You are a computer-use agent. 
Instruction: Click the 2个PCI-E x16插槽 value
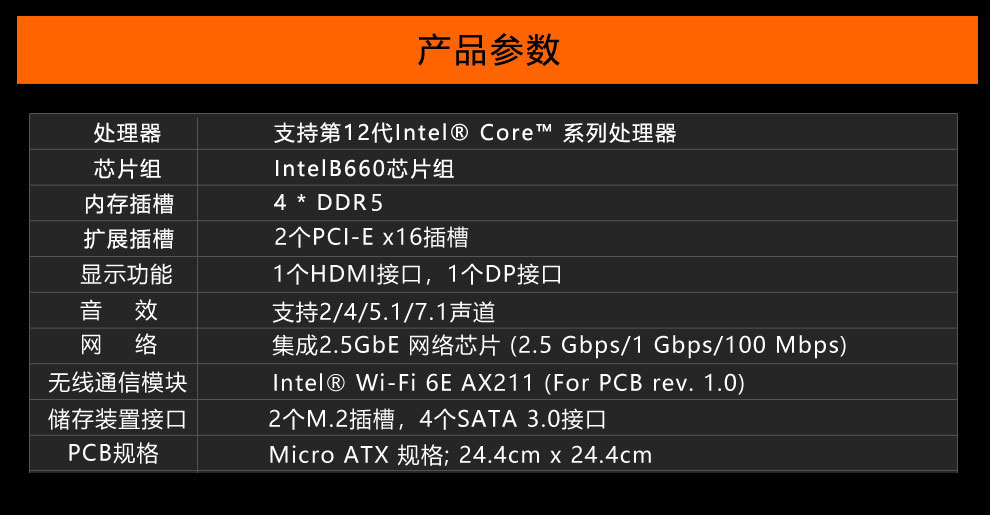point(371,237)
